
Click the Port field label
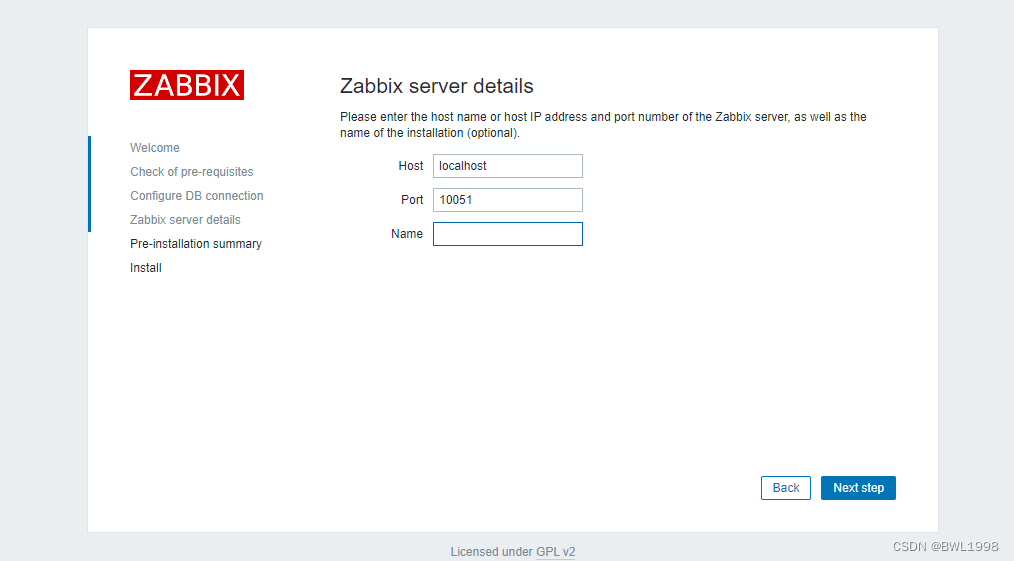click(412, 200)
